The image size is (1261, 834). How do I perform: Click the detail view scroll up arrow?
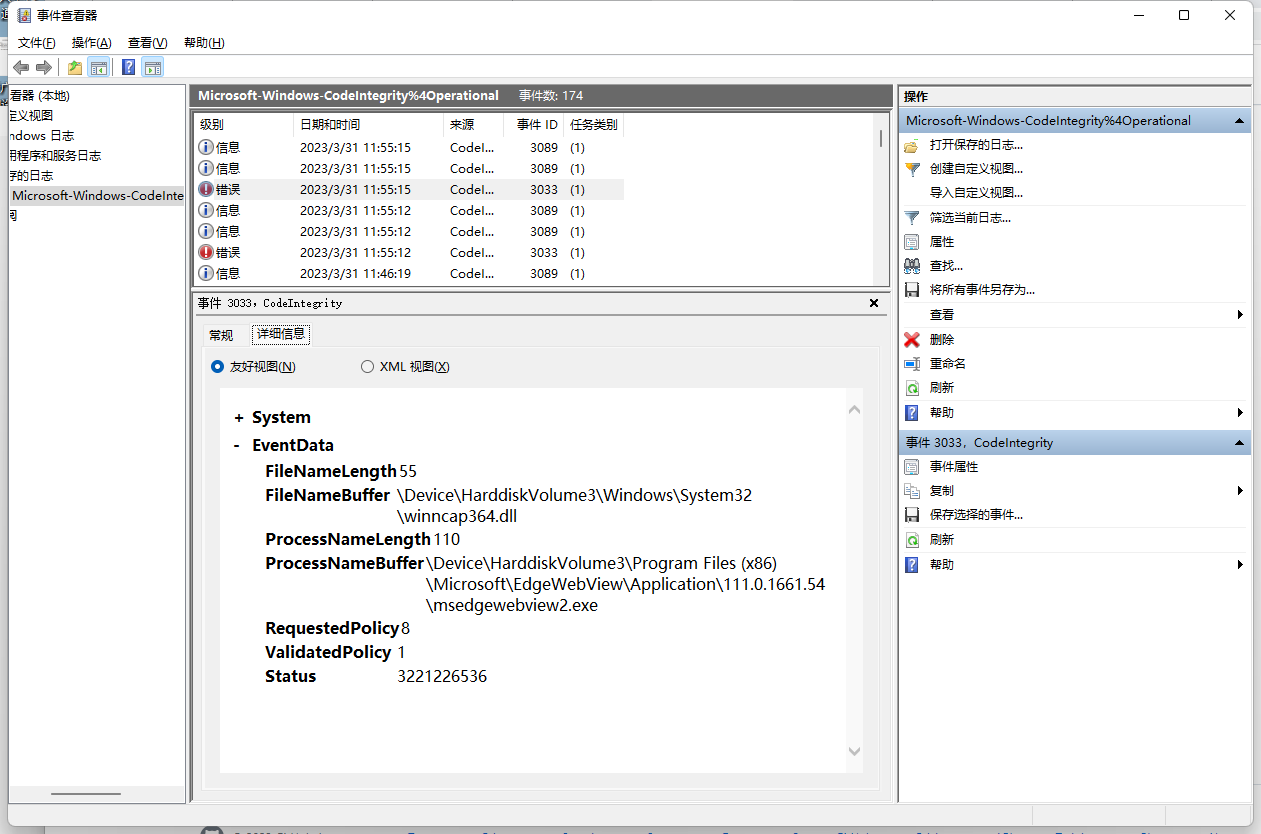tap(854, 409)
